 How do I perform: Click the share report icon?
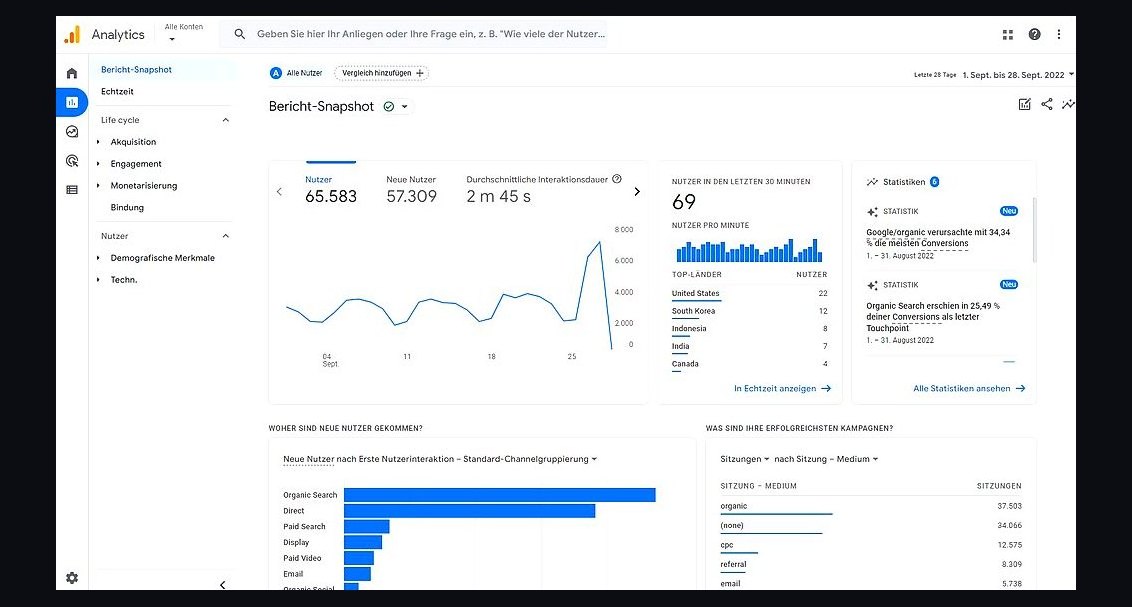pos(1047,105)
